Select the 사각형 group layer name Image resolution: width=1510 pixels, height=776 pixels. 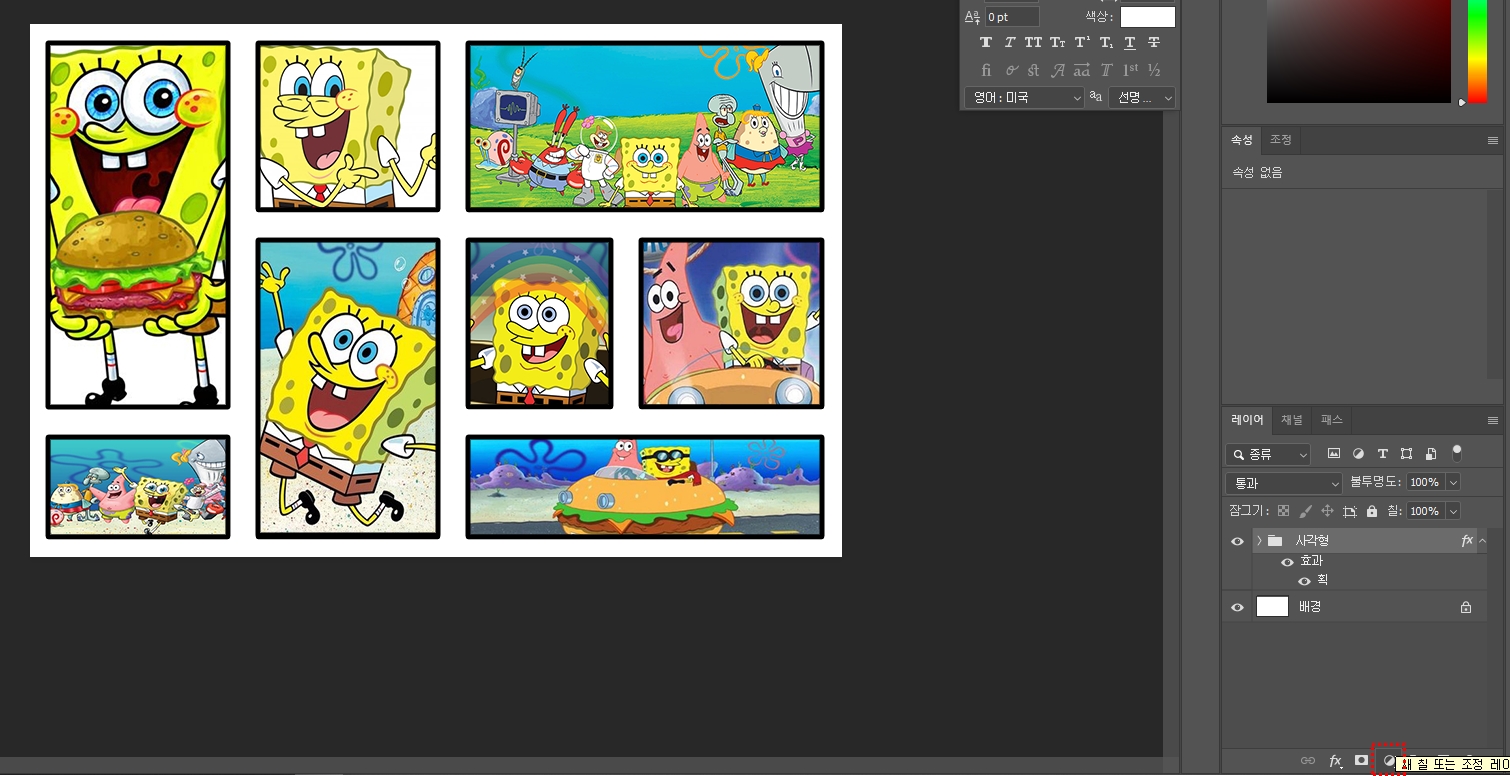click(1312, 541)
